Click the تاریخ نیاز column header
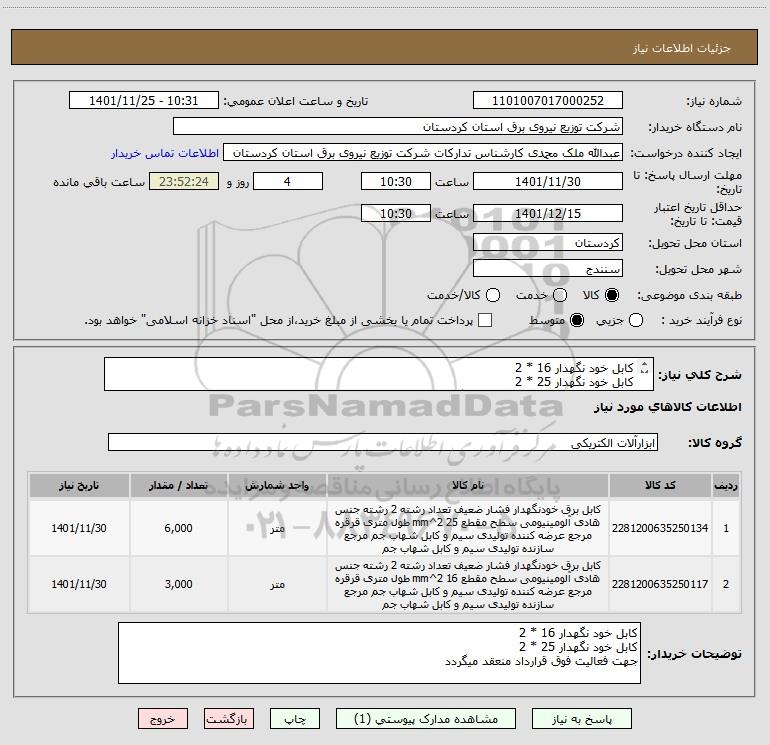The width and height of the screenshot is (770, 745). click(79, 486)
